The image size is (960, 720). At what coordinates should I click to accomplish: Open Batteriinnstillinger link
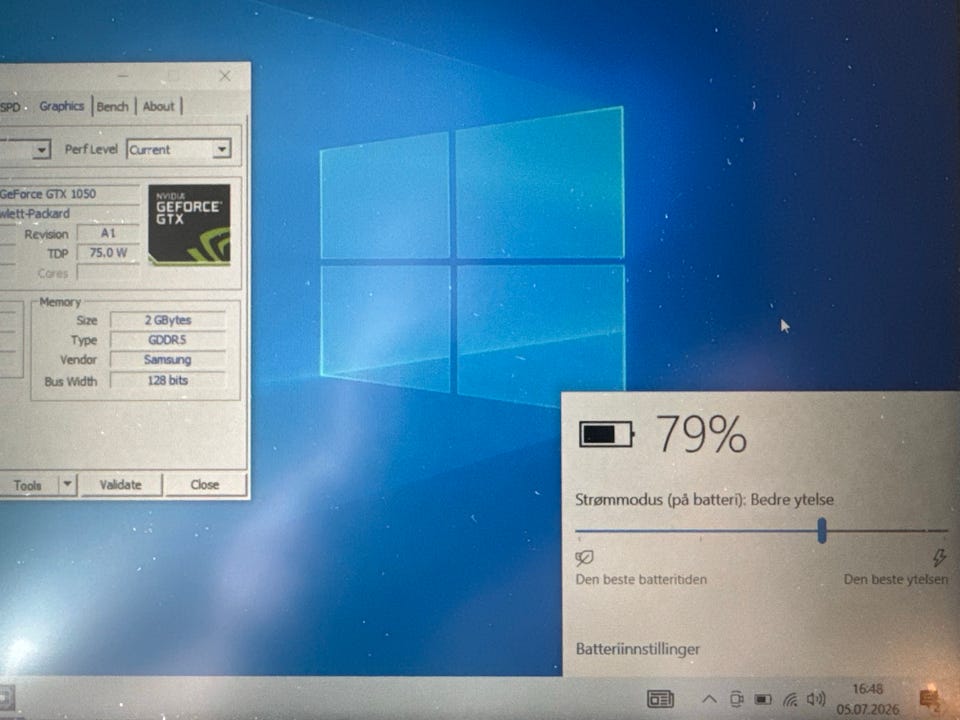pos(637,649)
